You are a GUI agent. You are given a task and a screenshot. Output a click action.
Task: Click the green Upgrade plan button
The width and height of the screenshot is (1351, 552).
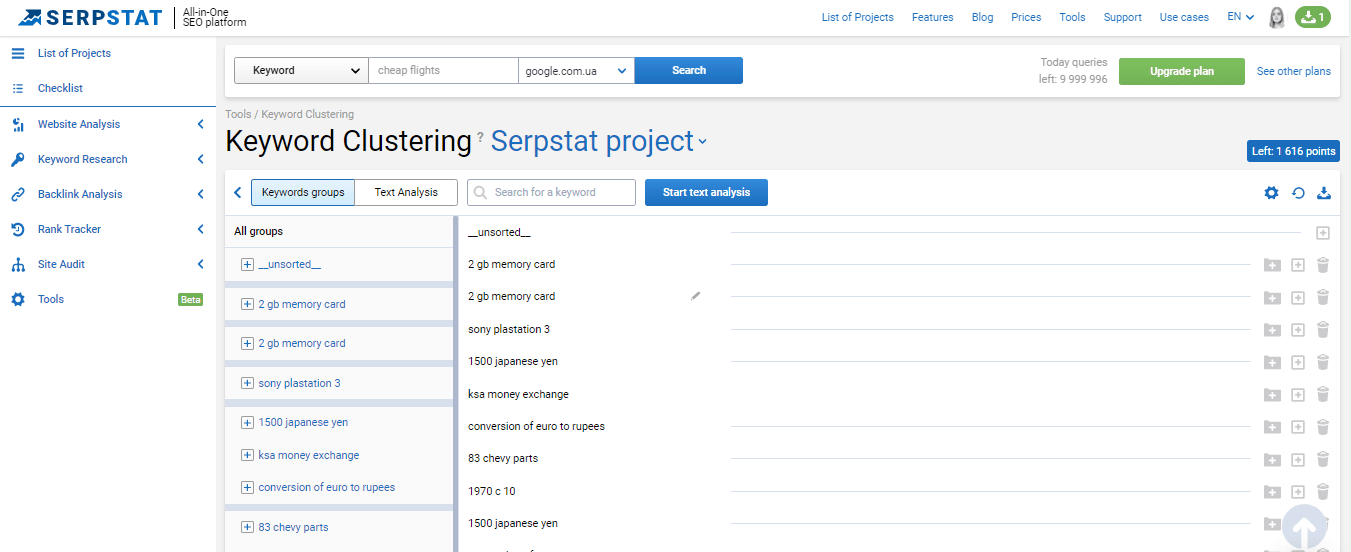coord(1182,71)
